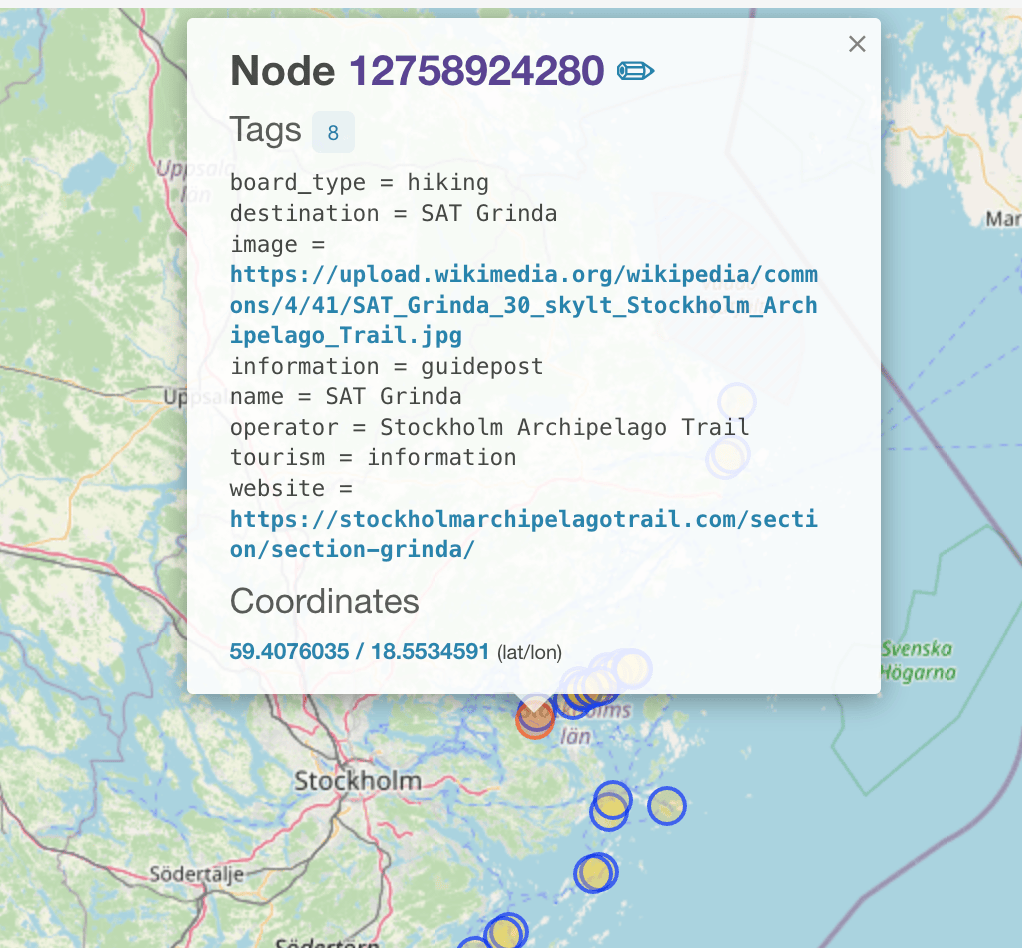Click the Södertälje label on the map
Screen dimensions: 1022x948
(x=197, y=874)
